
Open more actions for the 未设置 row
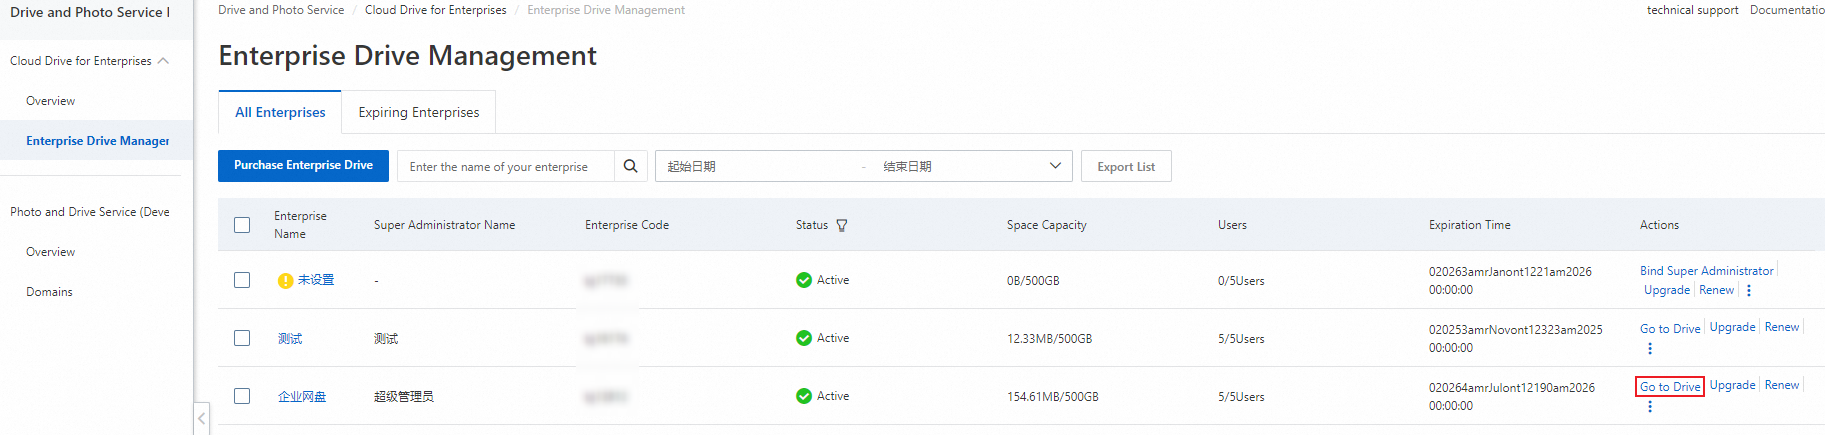[x=1749, y=290]
